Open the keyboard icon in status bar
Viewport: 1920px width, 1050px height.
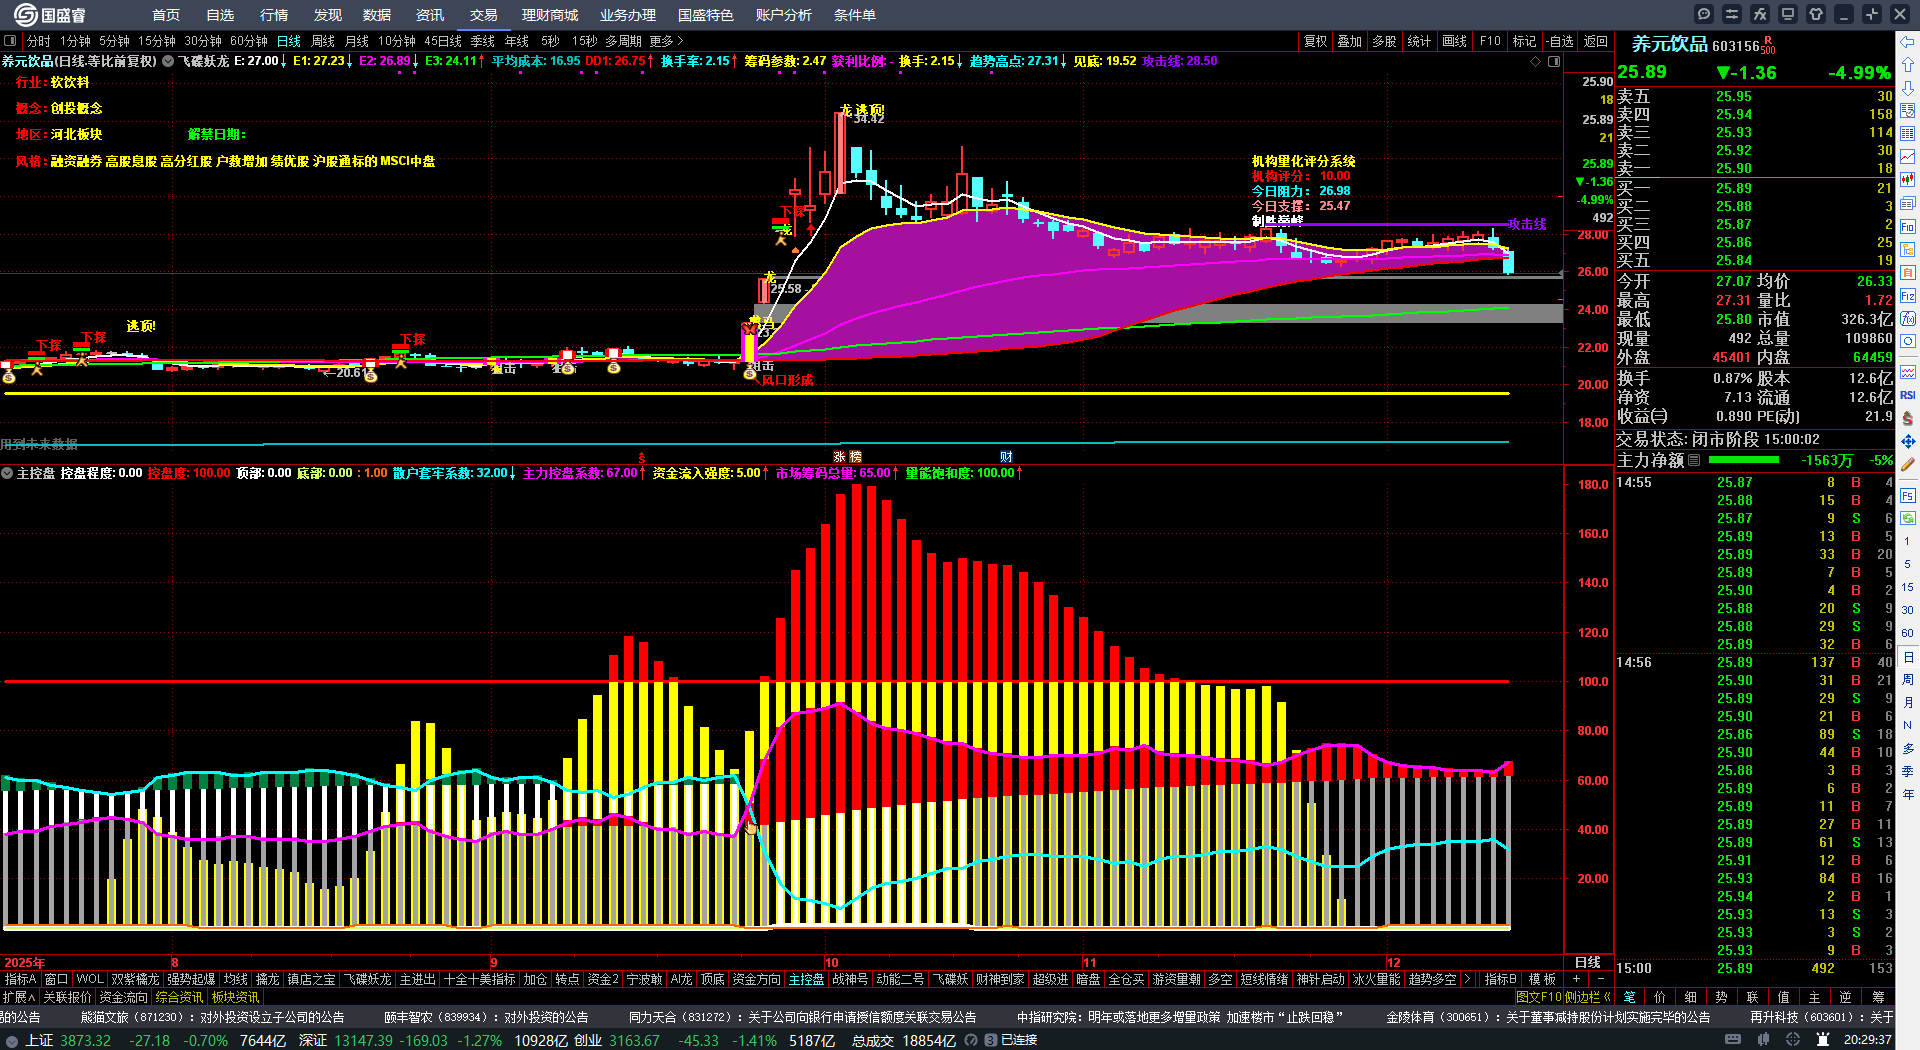point(1733,1040)
